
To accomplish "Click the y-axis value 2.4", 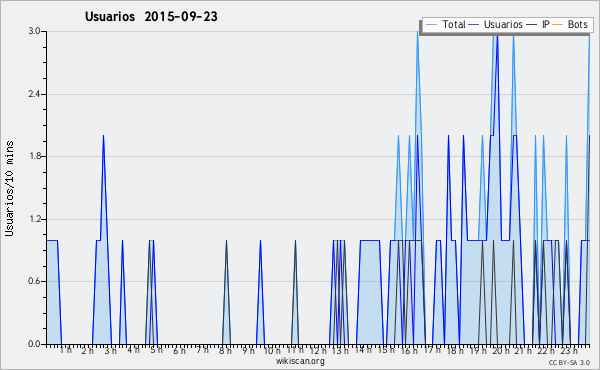I will (x=34, y=94).
